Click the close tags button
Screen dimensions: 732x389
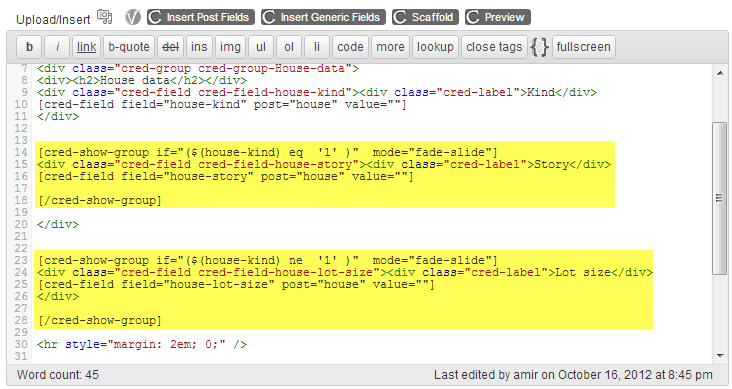click(x=494, y=47)
